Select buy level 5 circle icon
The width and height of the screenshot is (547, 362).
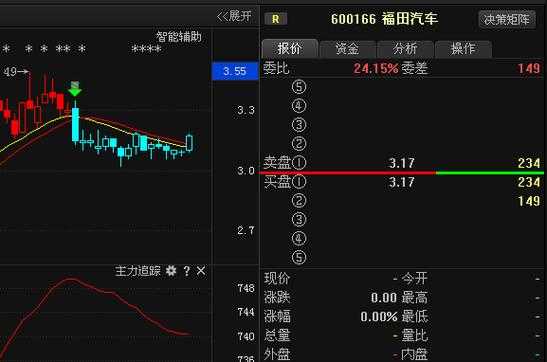[299, 257]
